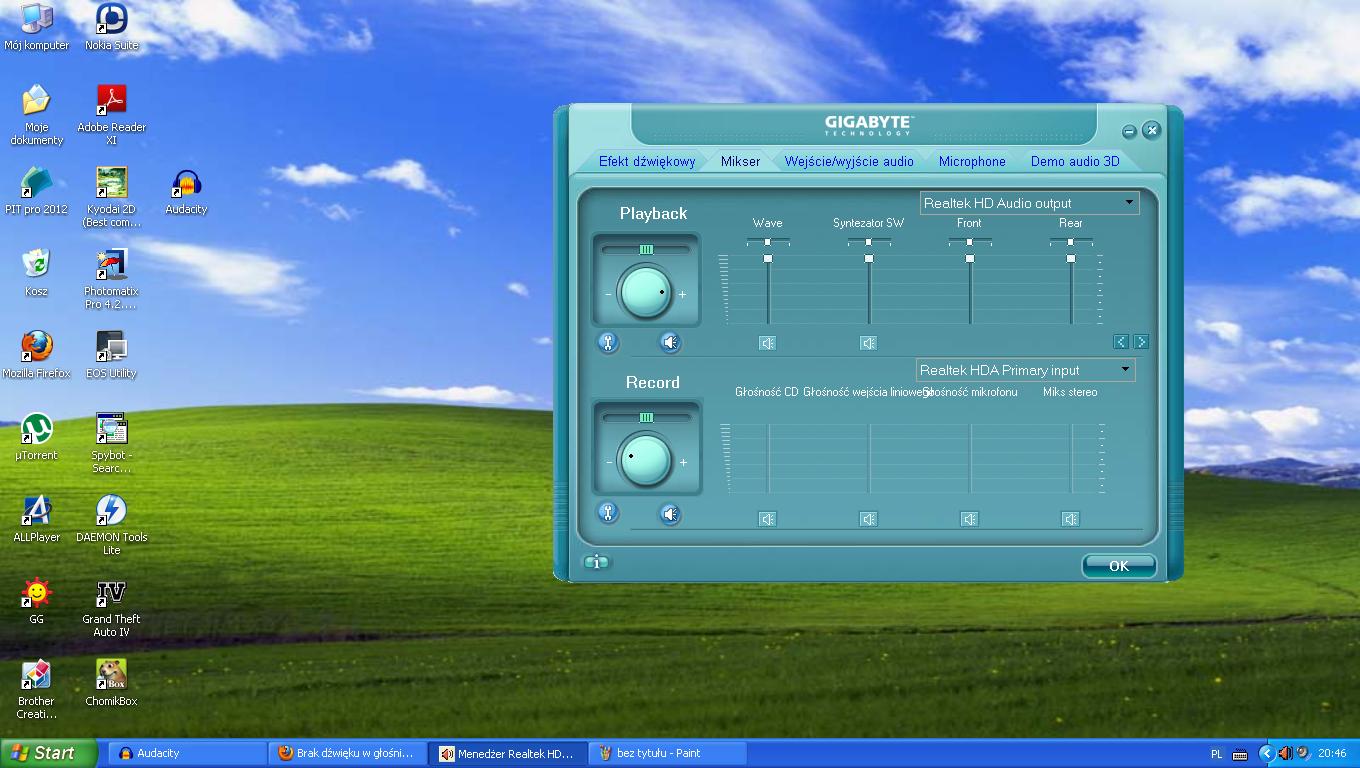Open the Windows Start menu
1360x768 pixels.
(x=49, y=753)
